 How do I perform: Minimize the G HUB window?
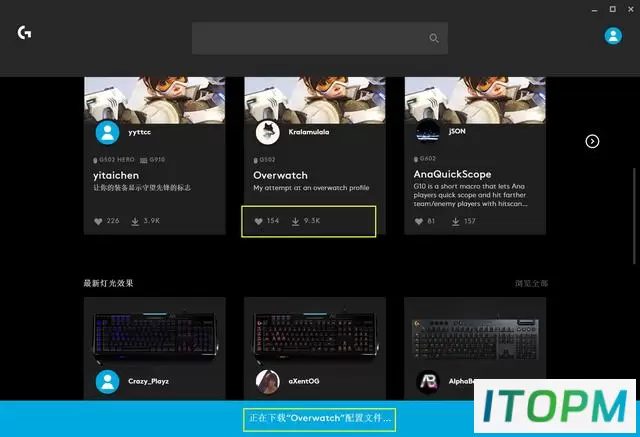[x=595, y=9]
